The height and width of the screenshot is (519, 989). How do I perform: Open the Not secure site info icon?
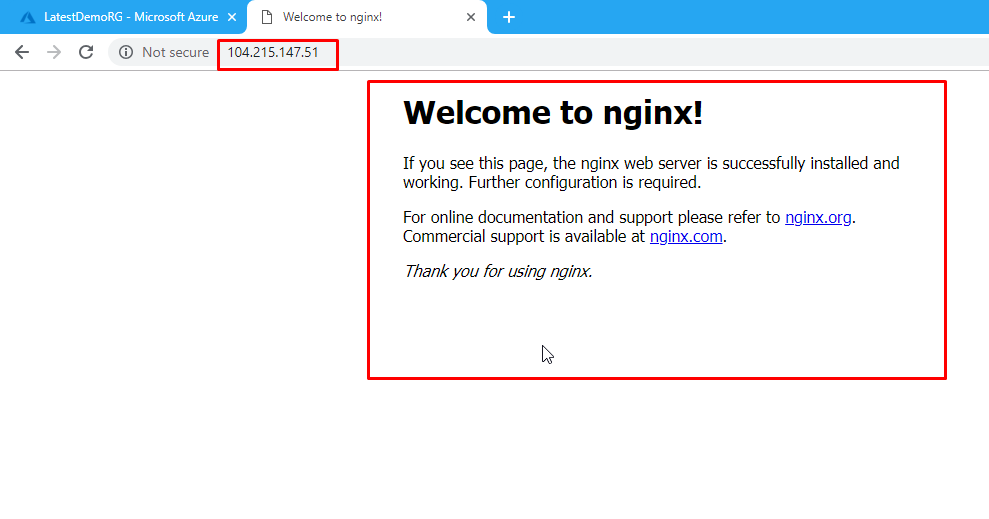pyautogui.click(x=126, y=52)
